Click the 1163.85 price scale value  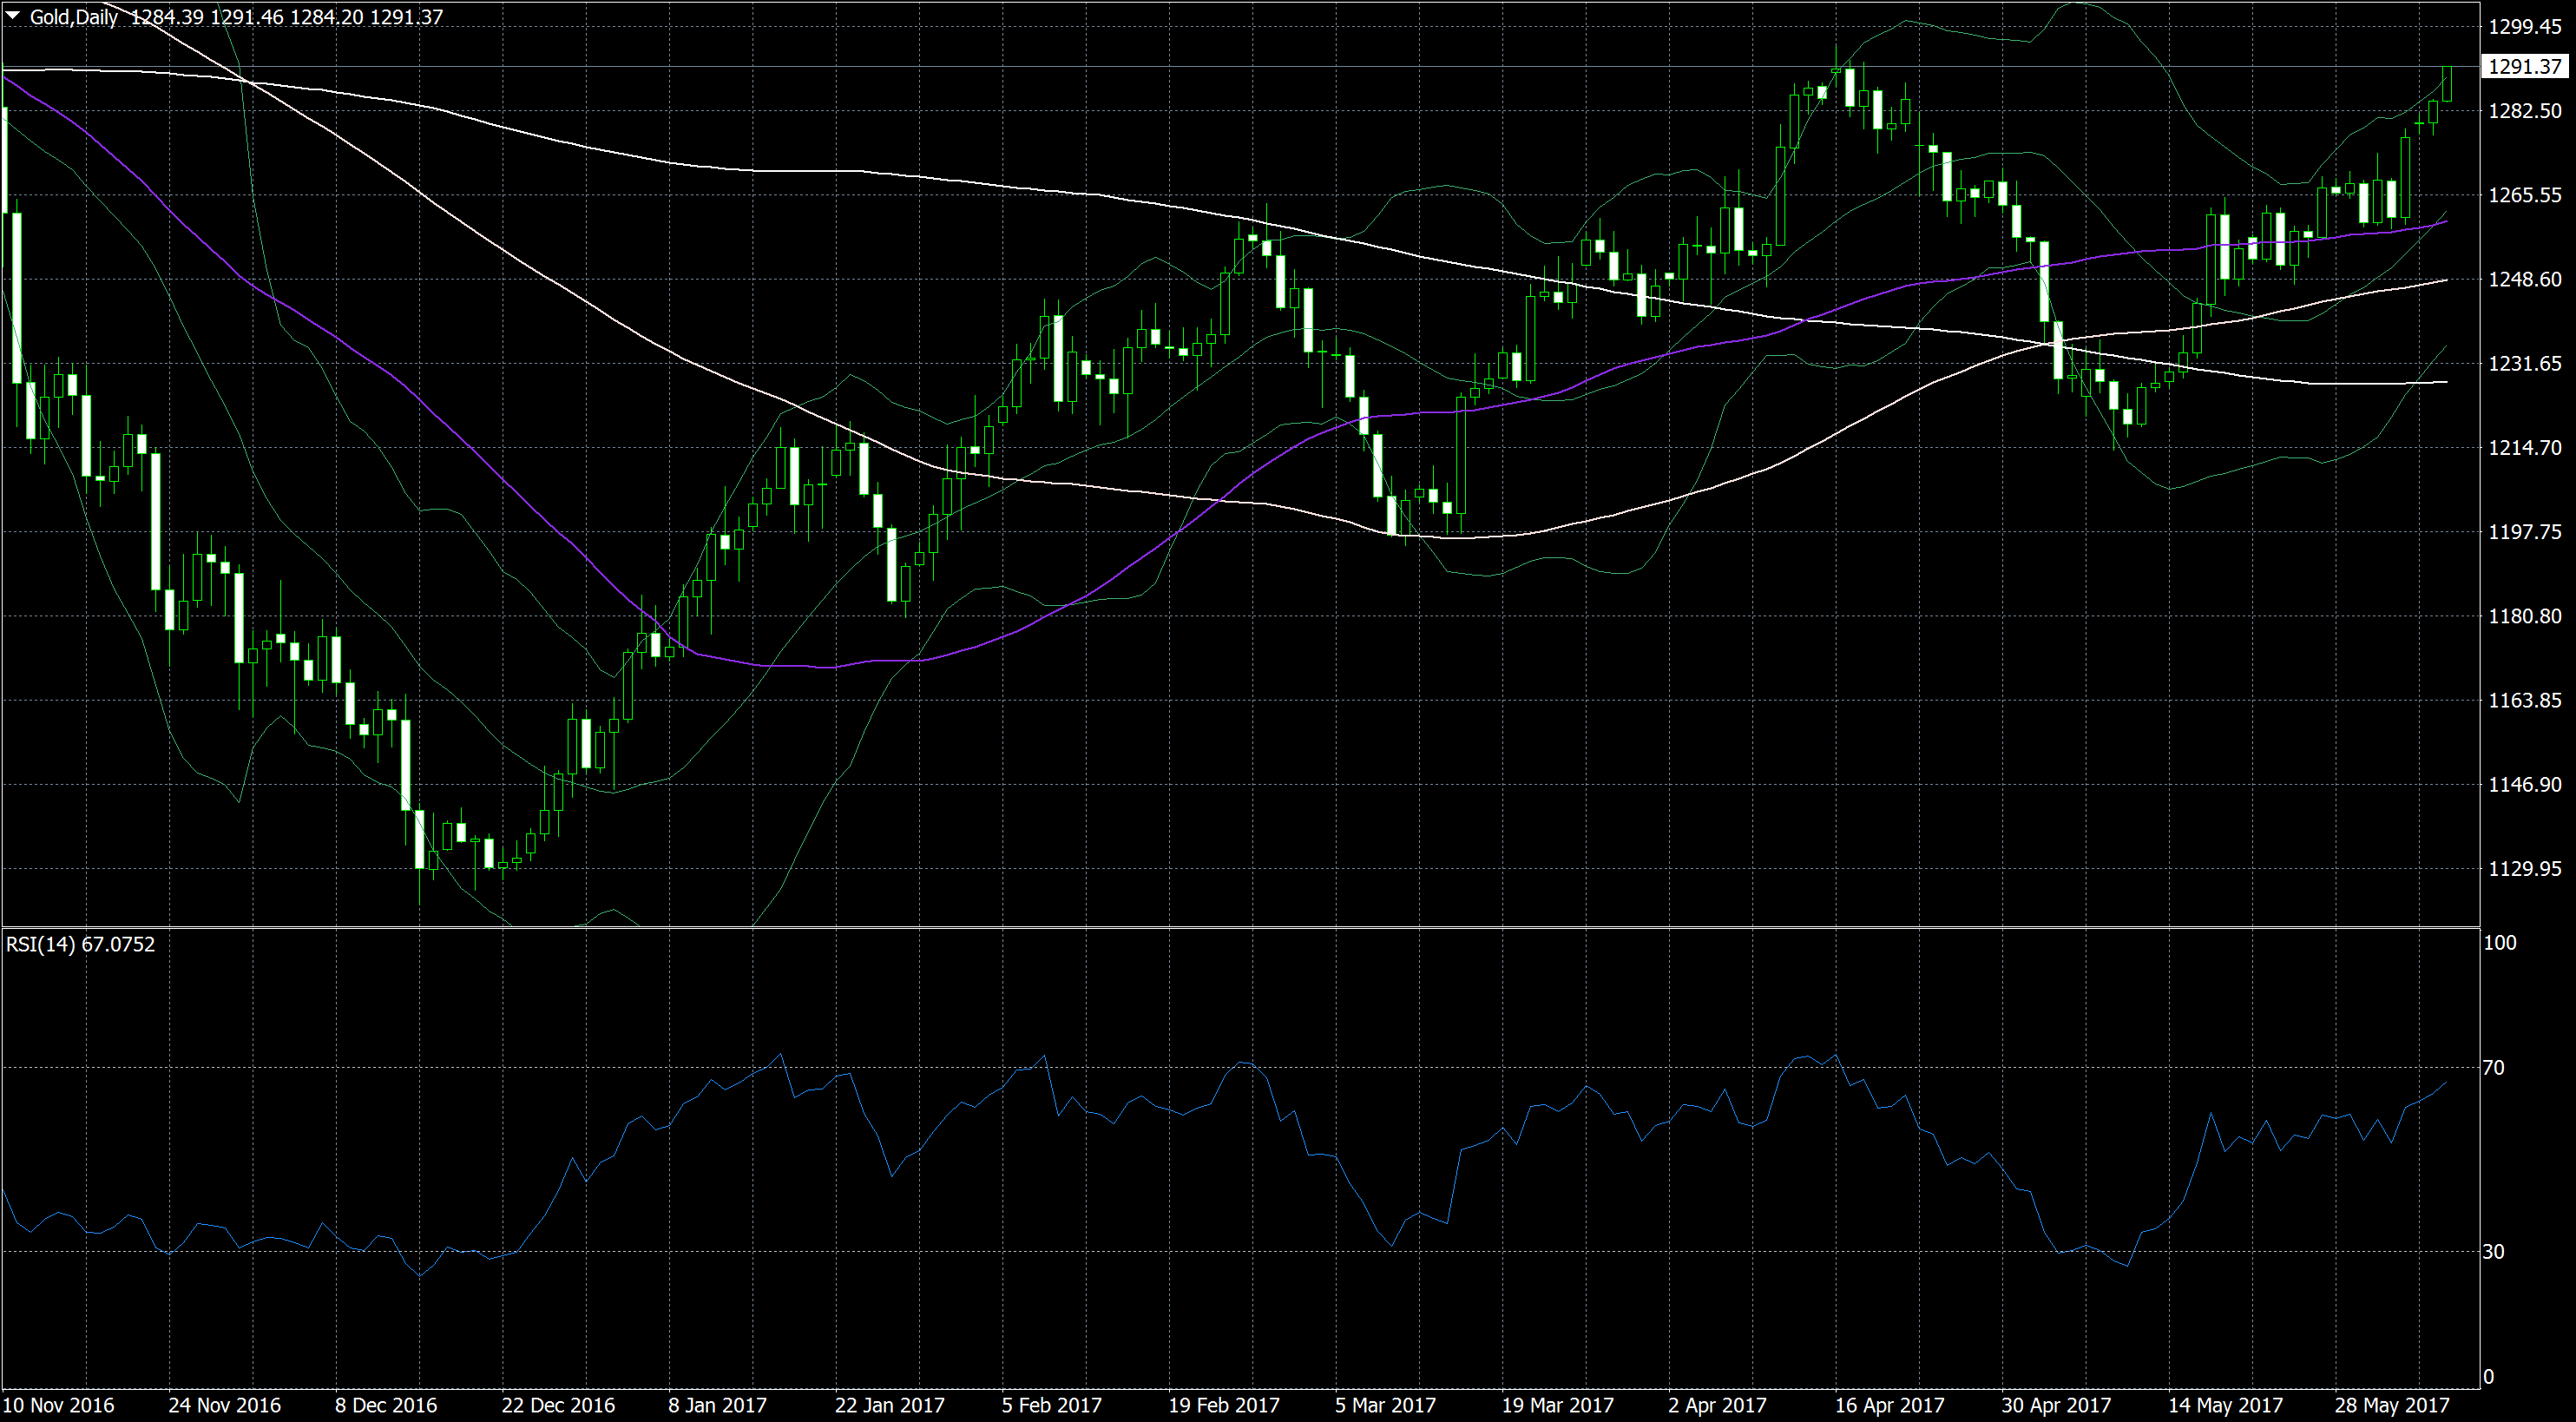pyautogui.click(x=2525, y=700)
